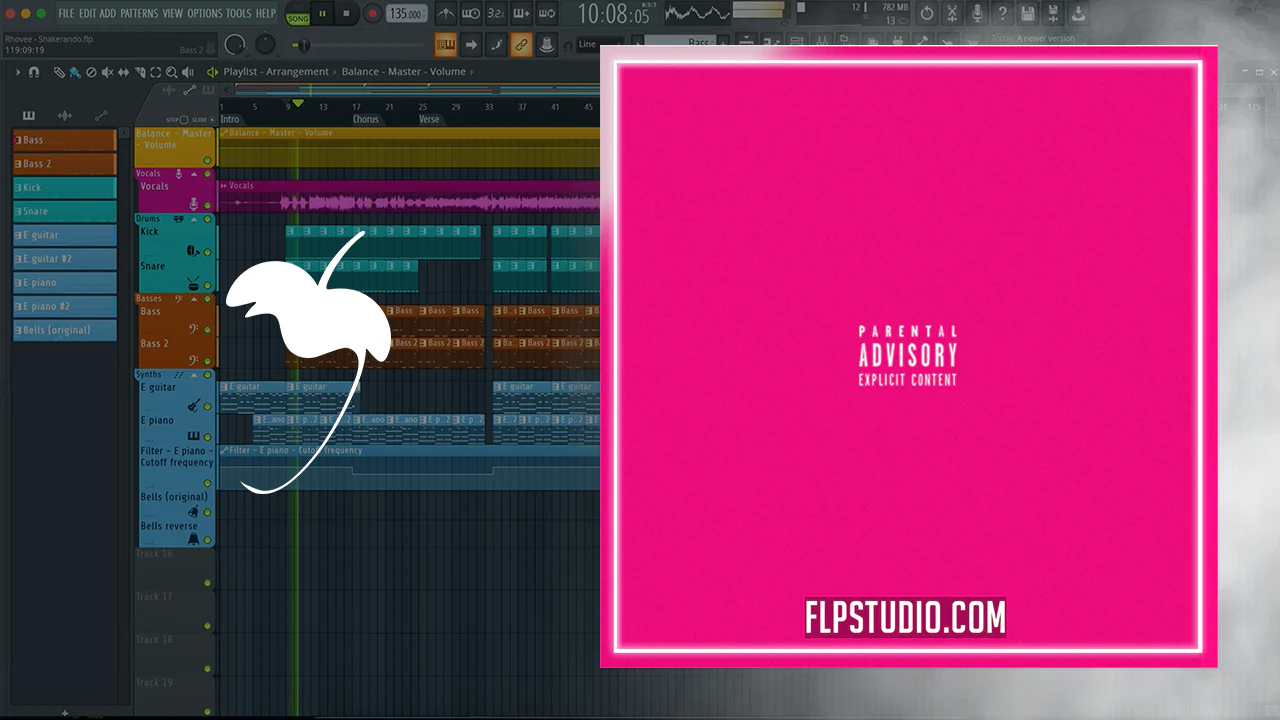
Task: Select the playlist Zoom tool
Action: click(x=171, y=72)
